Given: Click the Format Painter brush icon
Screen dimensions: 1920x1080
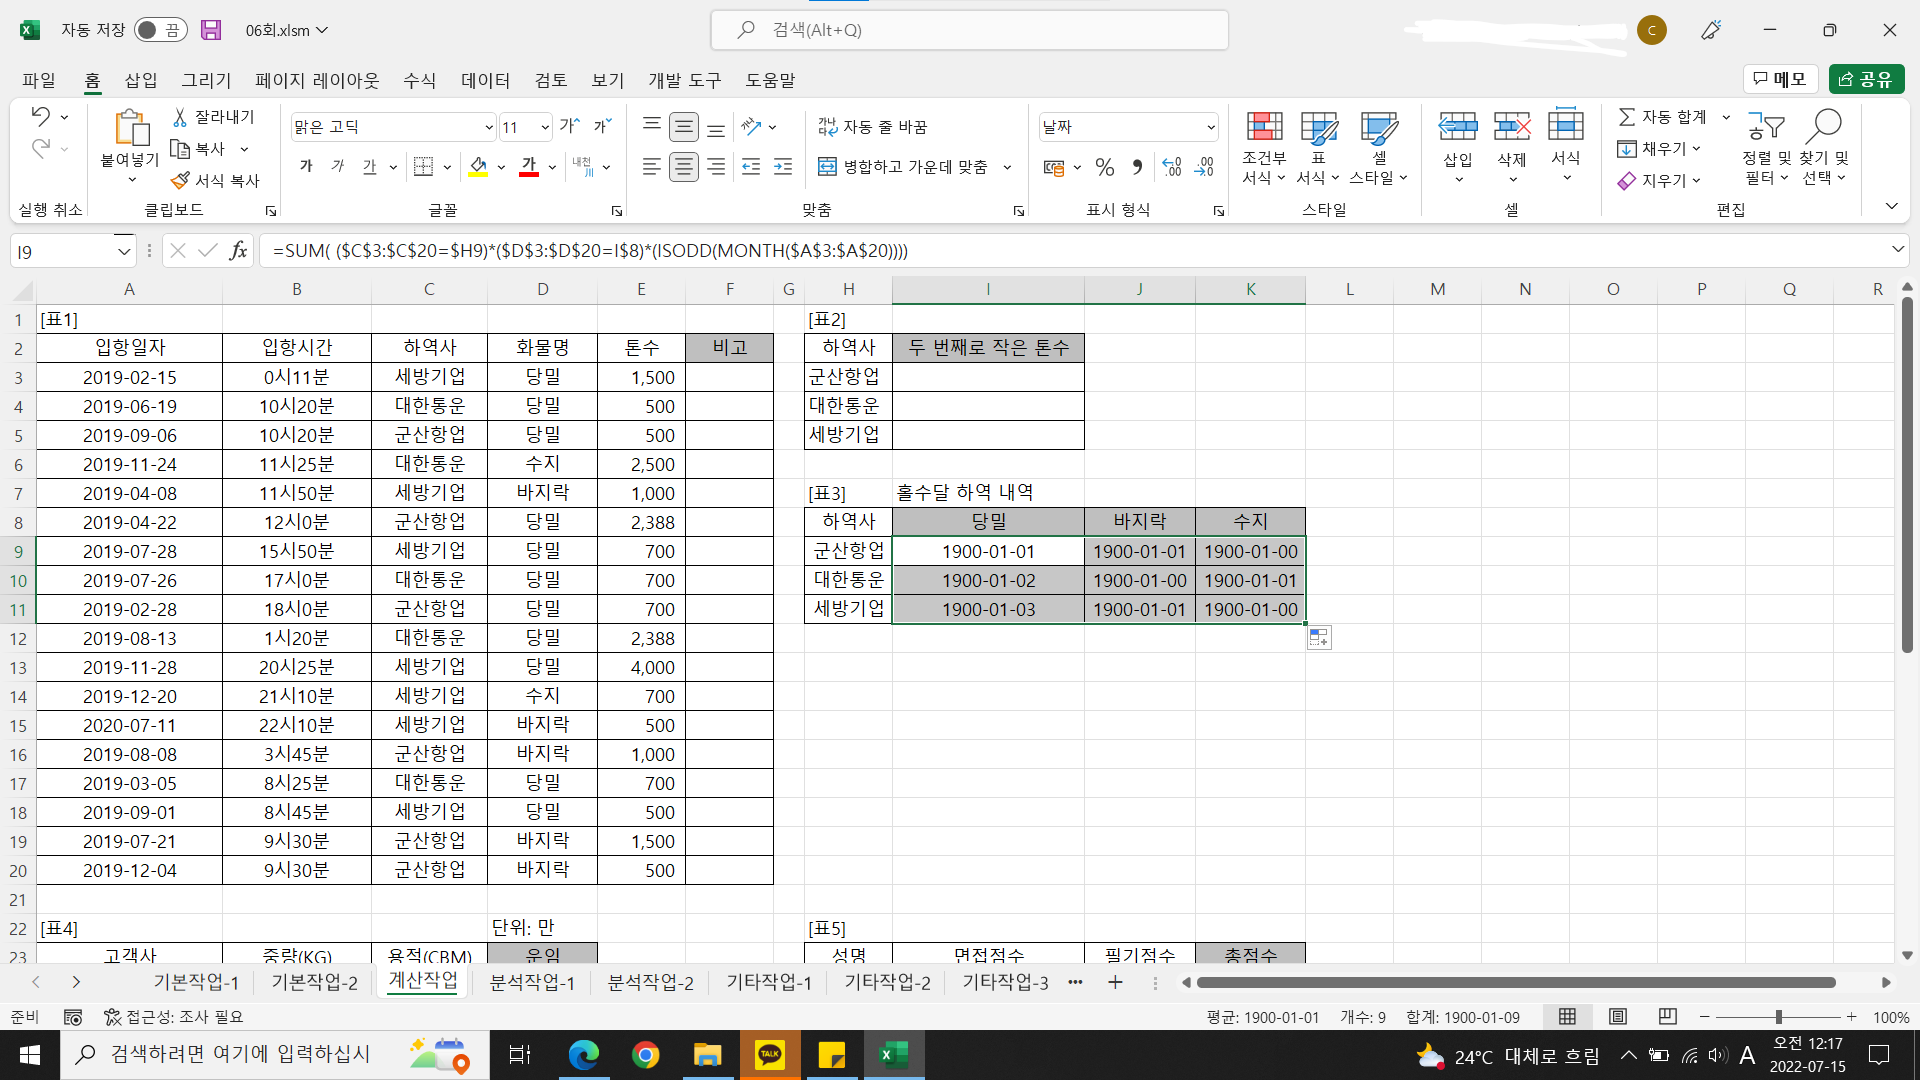Looking at the screenshot, I should (x=180, y=181).
